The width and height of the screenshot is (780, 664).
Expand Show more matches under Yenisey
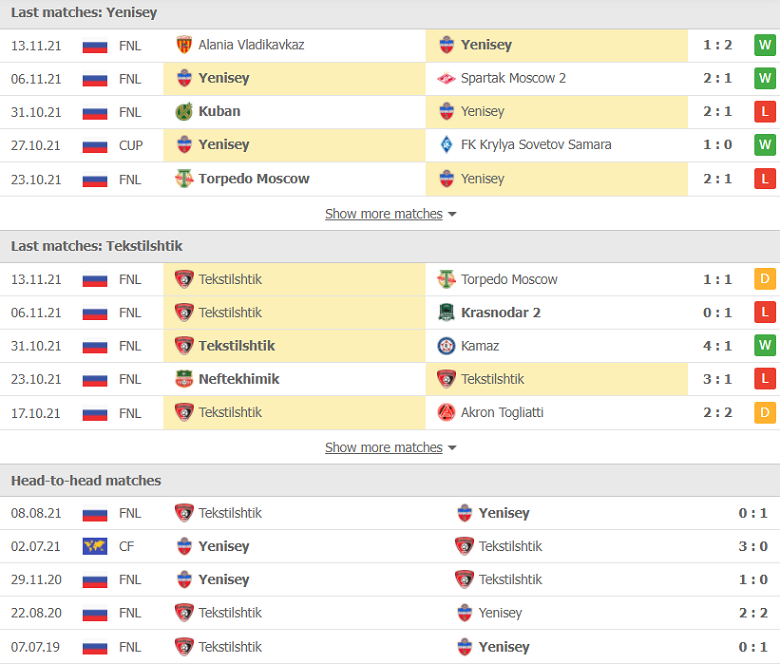click(x=384, y=214)
